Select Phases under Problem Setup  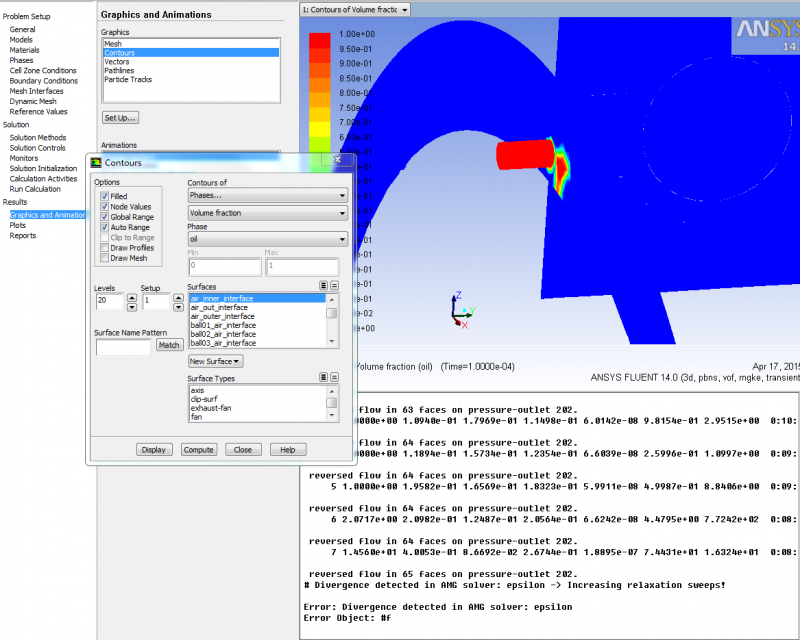point(21,60)
